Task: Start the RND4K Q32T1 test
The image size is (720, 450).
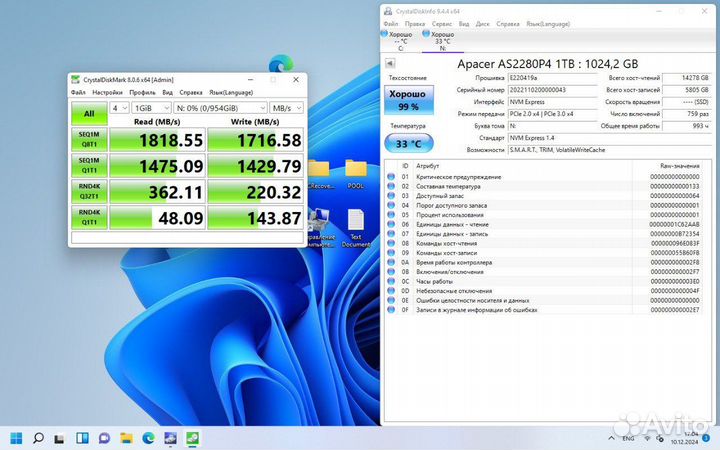Action: tap(89, 191)
